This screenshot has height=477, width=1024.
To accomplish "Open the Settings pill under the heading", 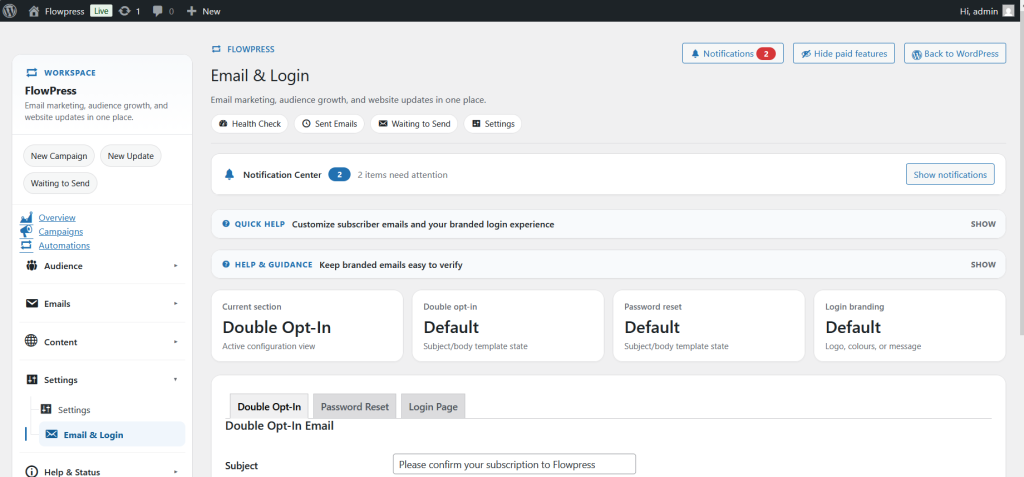I will pyautogui.click(x=492, y=123).
